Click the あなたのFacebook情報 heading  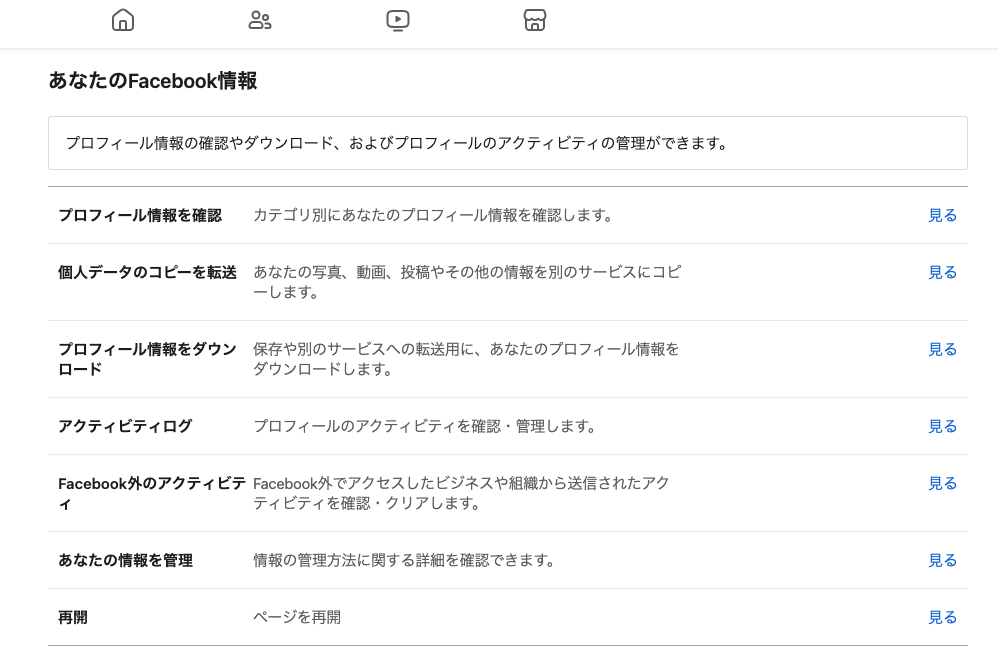(153, 81)
